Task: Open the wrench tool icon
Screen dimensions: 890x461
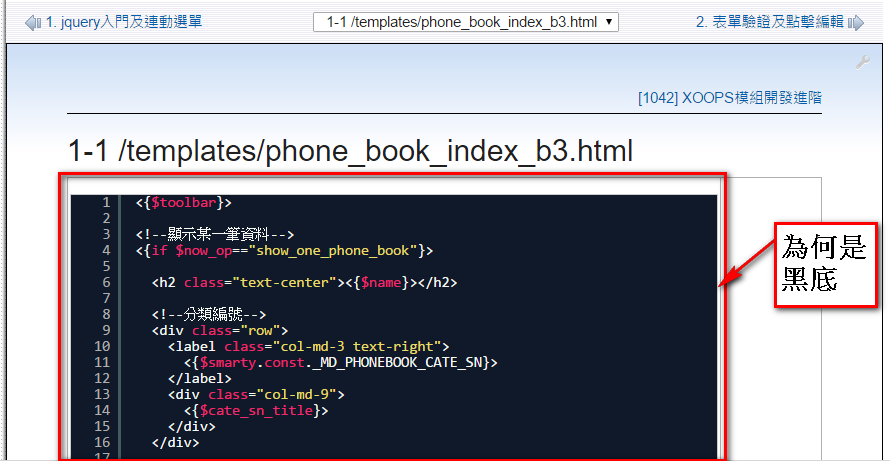Action: pos(863,62)
